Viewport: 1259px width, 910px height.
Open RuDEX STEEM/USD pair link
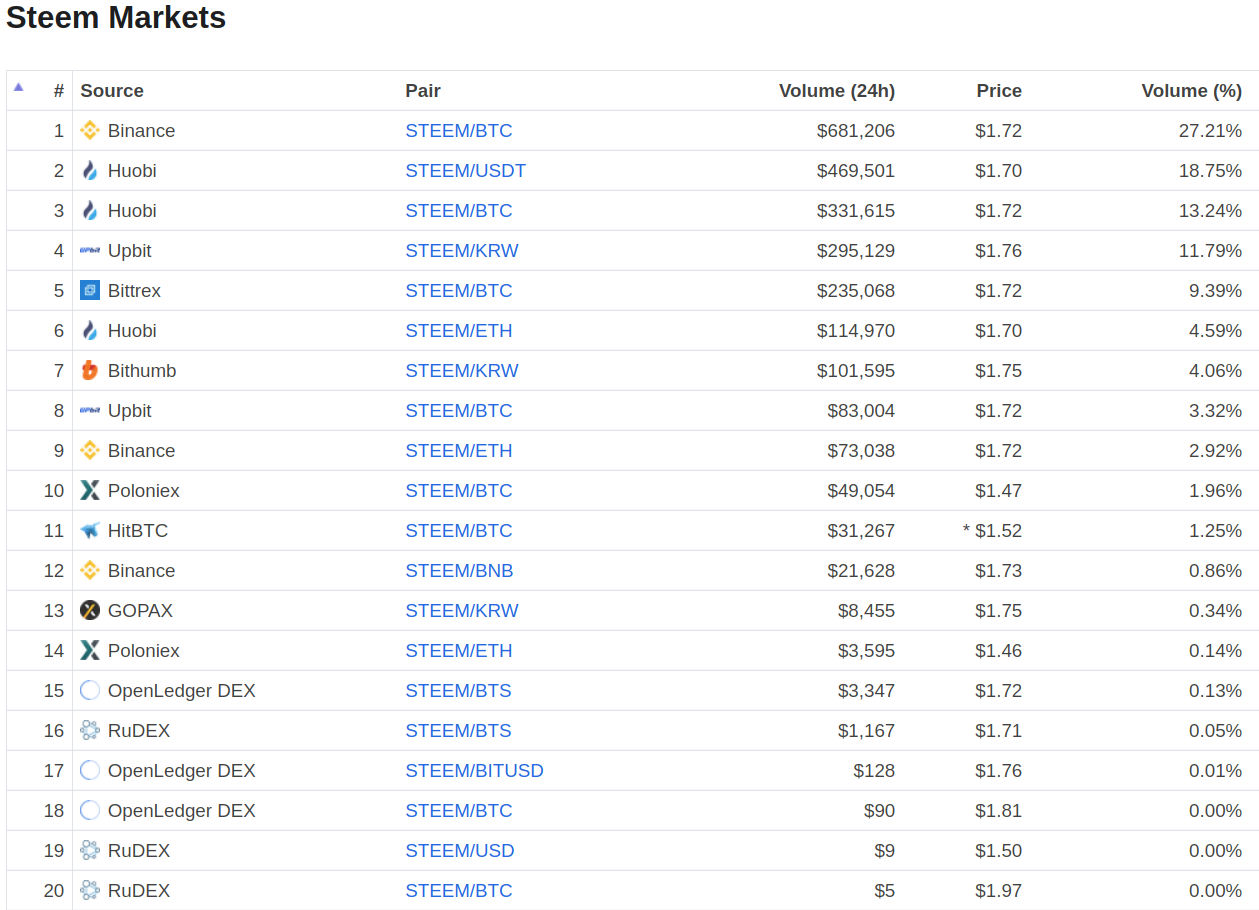coord(460,850)
